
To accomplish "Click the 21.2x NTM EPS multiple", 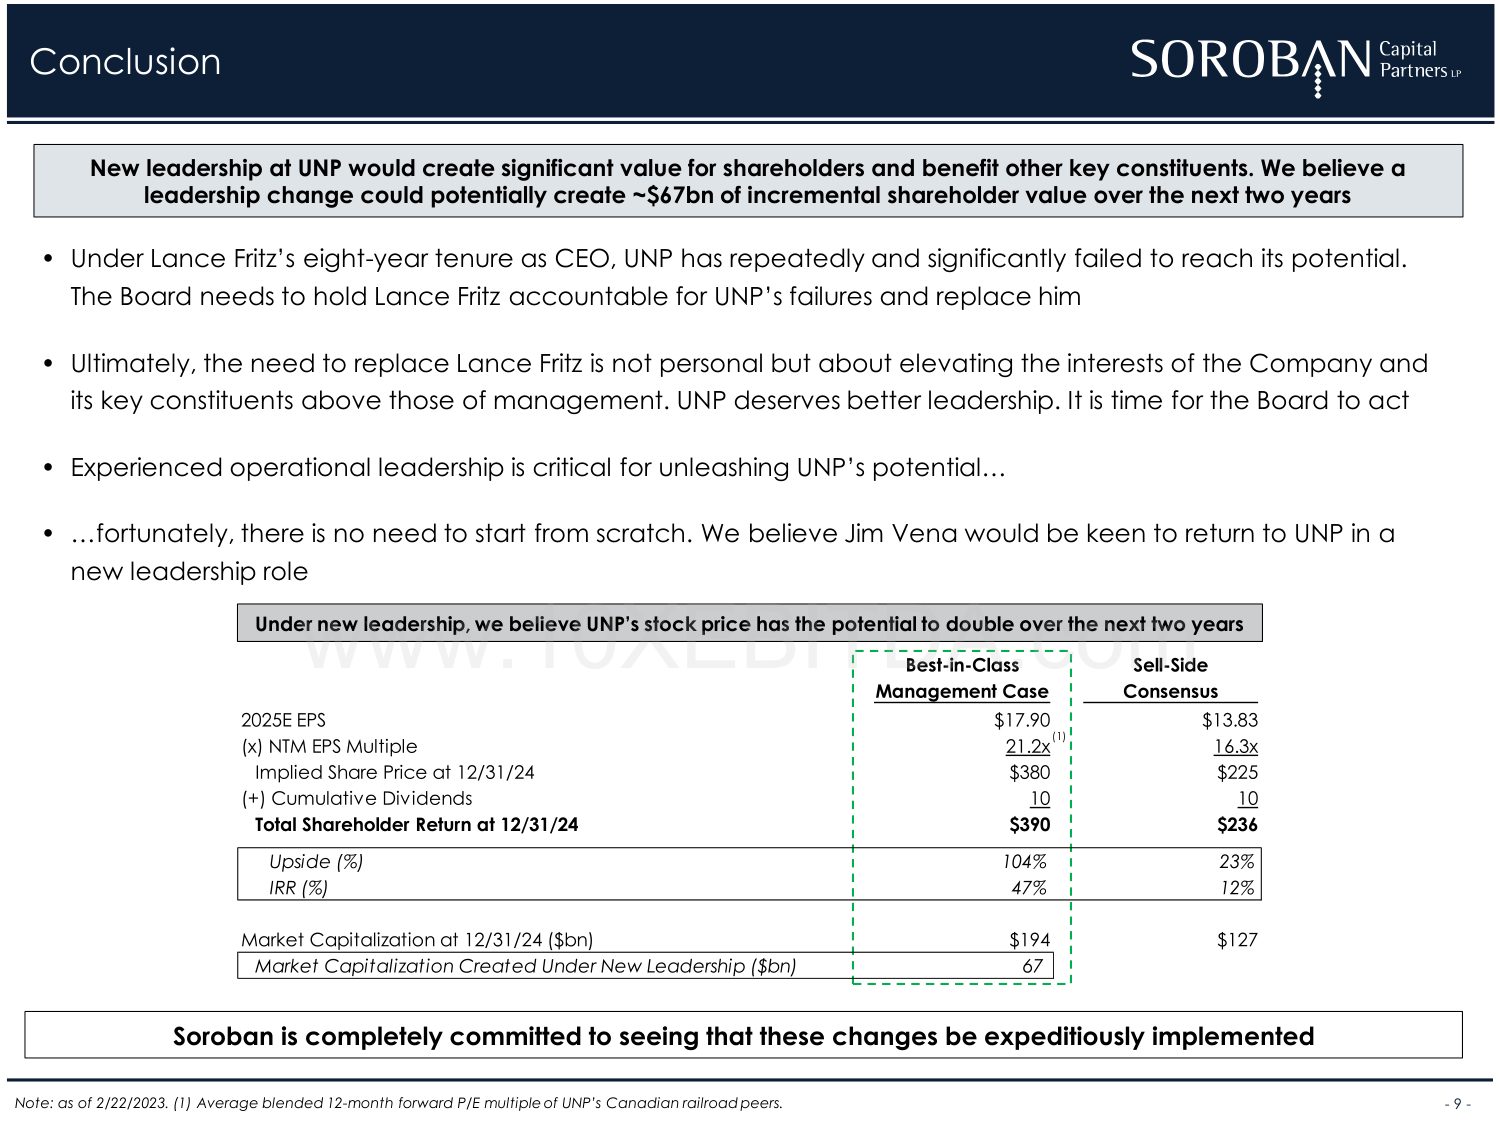I will tap(1027, 747).
